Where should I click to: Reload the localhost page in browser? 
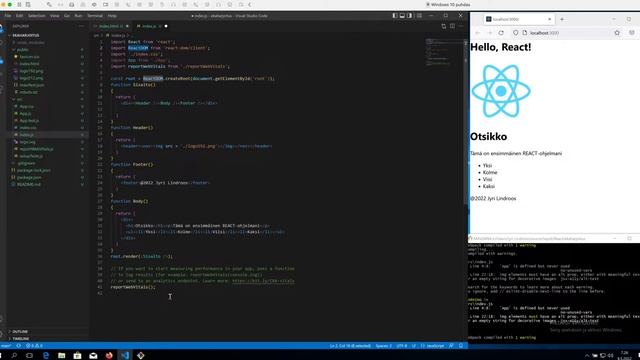pos(501,33)
